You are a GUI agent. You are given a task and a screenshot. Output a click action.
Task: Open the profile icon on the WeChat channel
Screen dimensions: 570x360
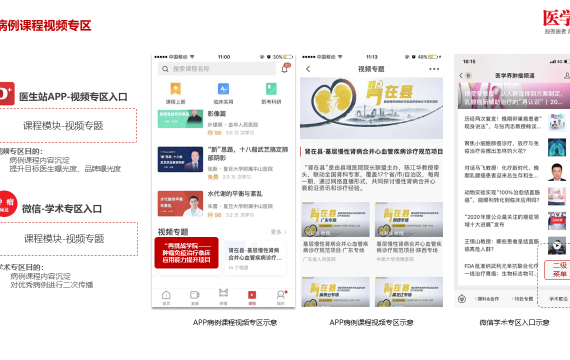click(566, 76)
